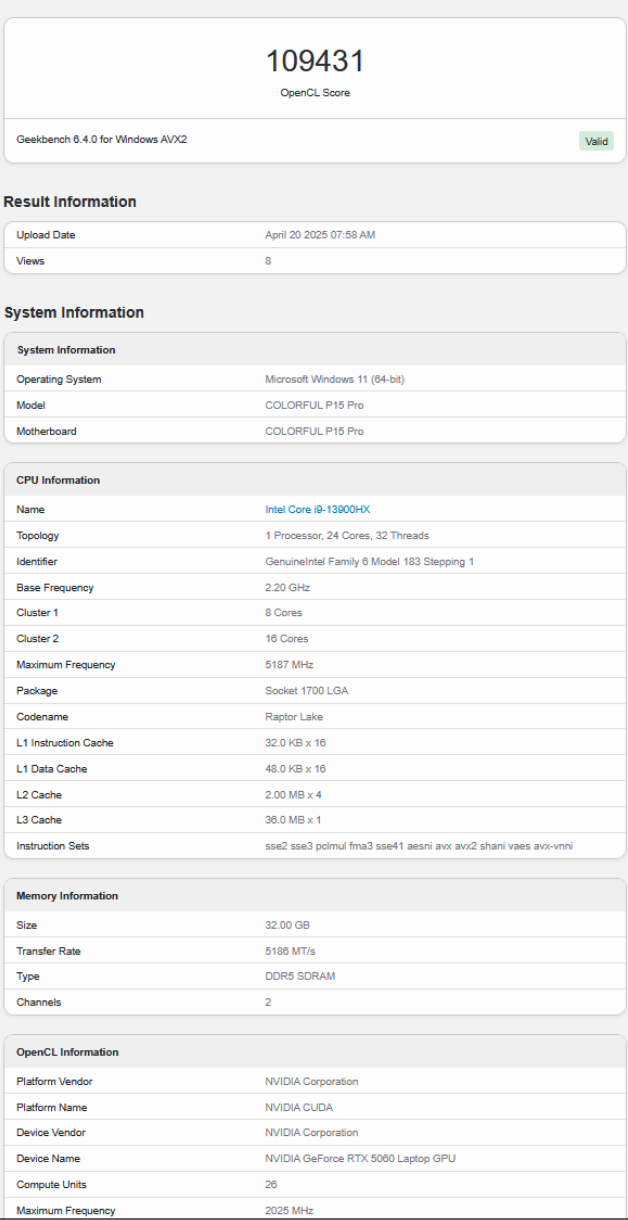Select the OpenCL Score value 109431
The width and height of the screenshot is (628, 1220).
tap(314, 62)
